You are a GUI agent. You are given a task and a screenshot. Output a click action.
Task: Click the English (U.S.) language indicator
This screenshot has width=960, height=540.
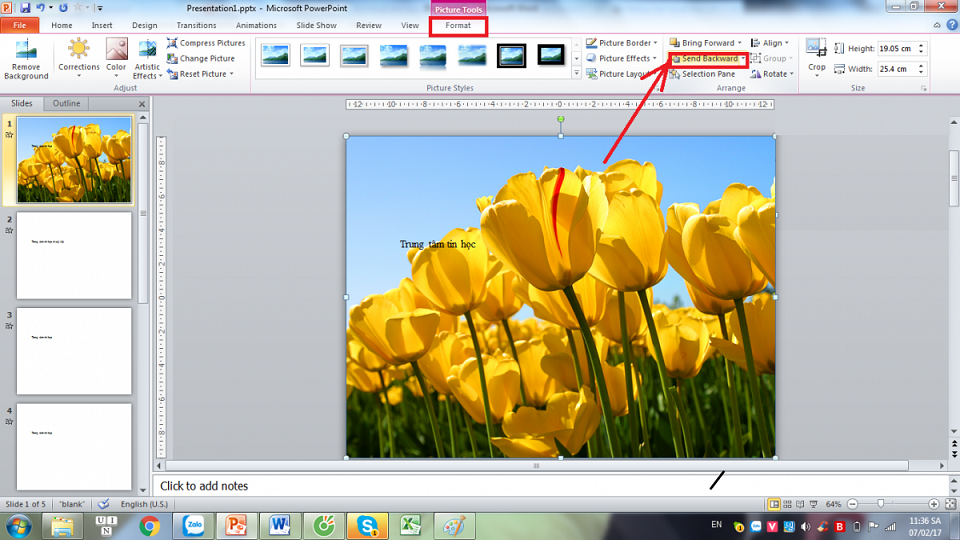144,504
